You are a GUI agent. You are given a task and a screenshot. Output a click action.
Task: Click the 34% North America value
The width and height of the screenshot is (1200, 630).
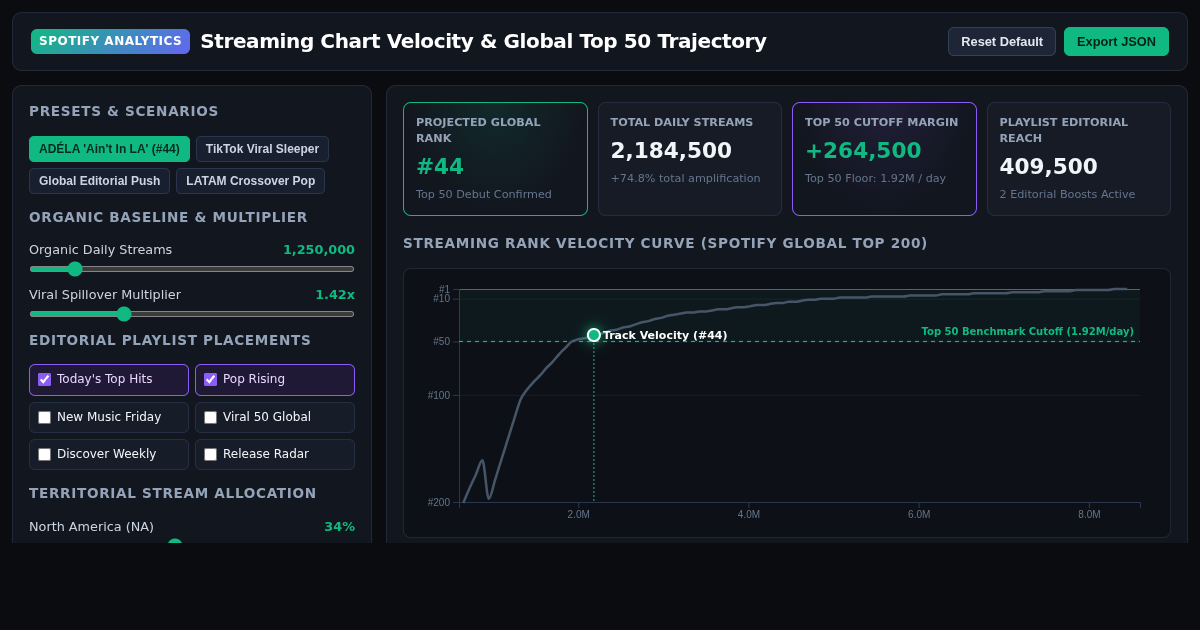pyautogui.click(x=339, y=527)
